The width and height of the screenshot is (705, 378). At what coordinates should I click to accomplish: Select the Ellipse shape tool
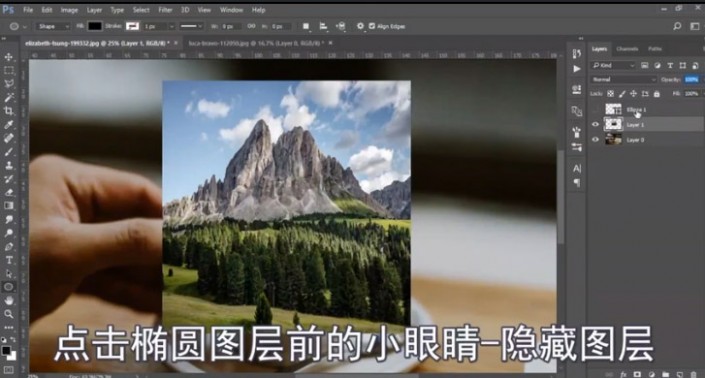tap(9, 287)
